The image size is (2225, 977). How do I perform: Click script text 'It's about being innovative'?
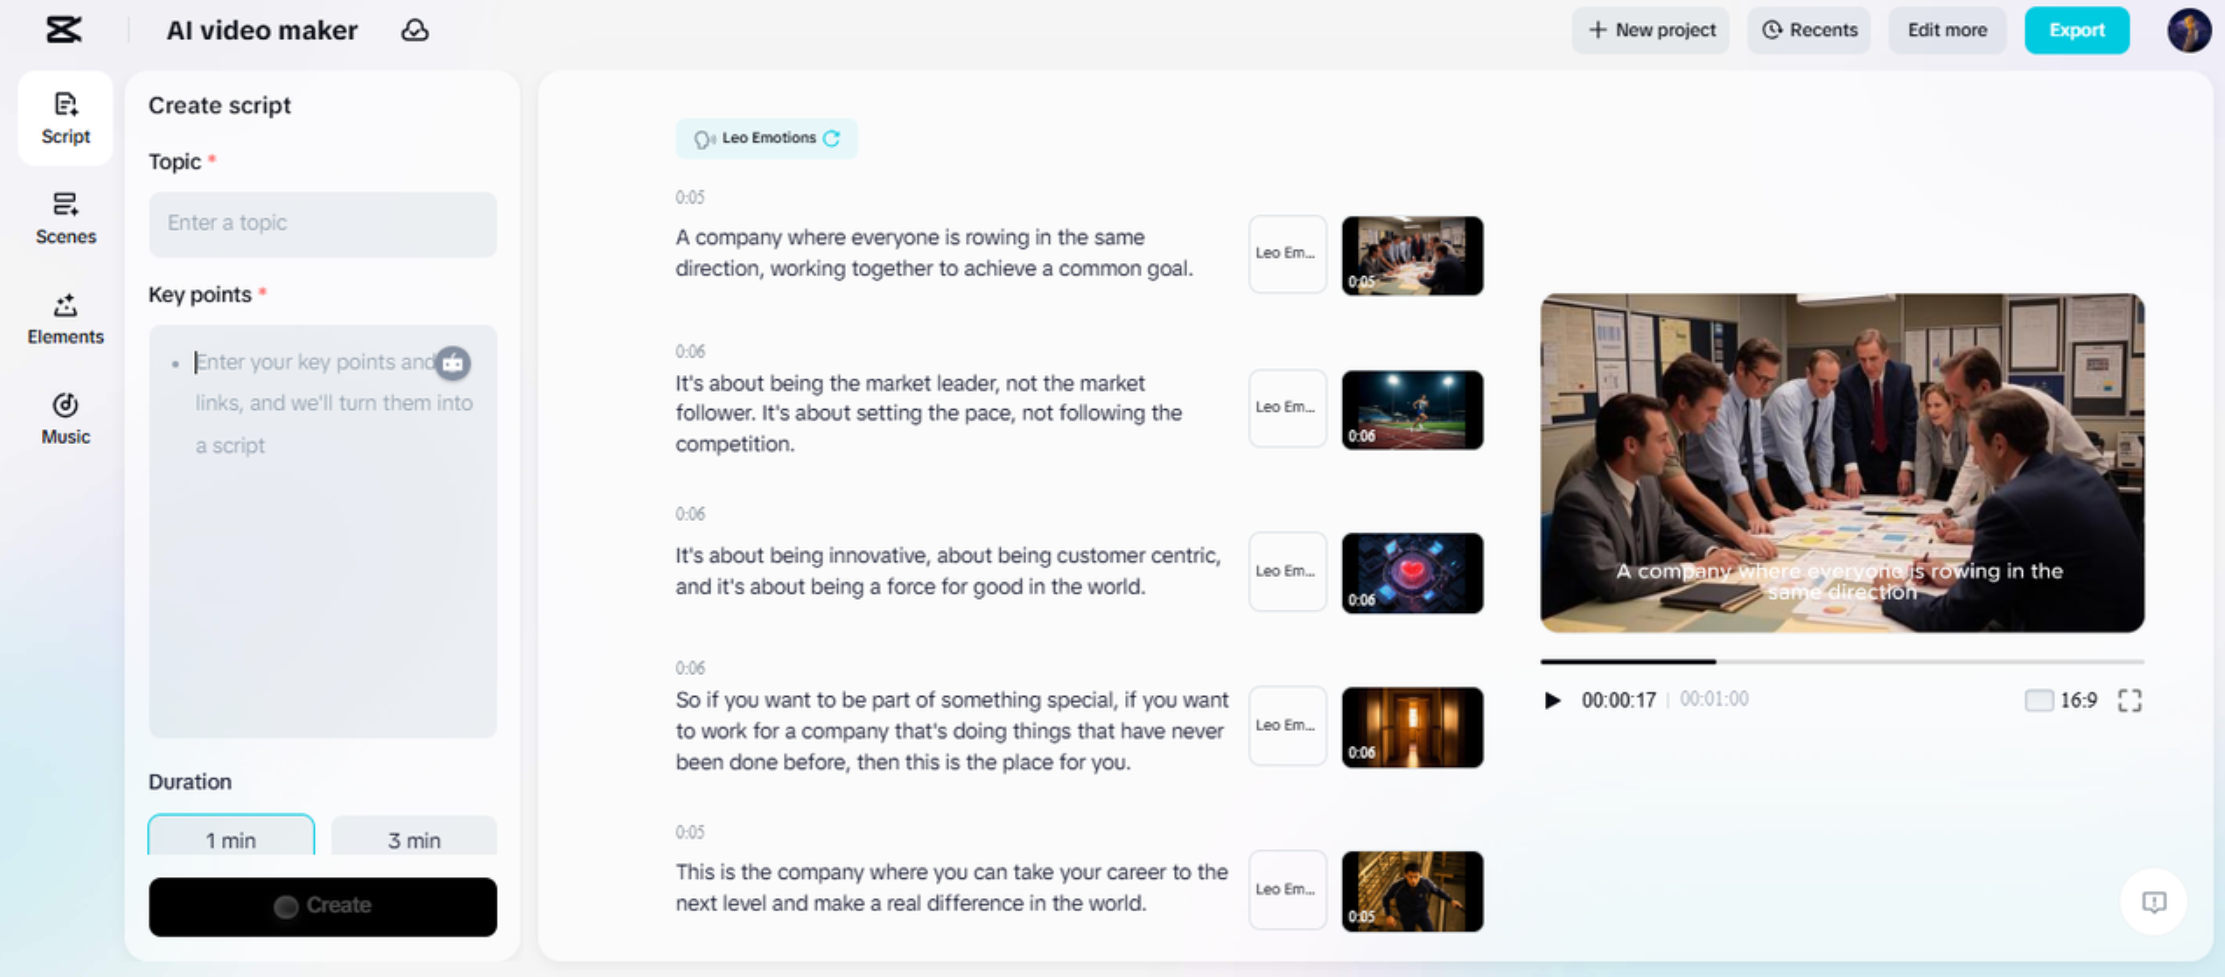(x=948, y=571)
